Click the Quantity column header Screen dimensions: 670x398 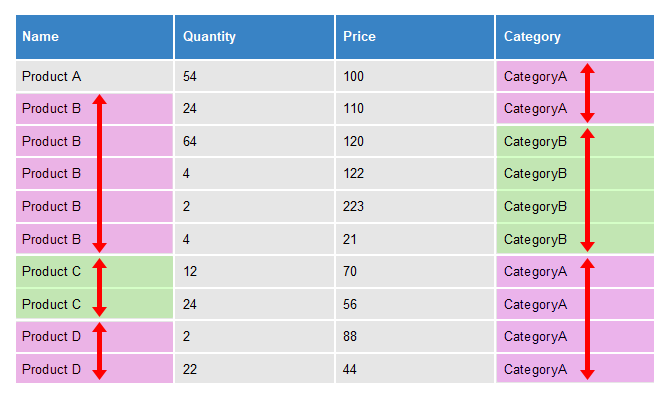[254, 37]
